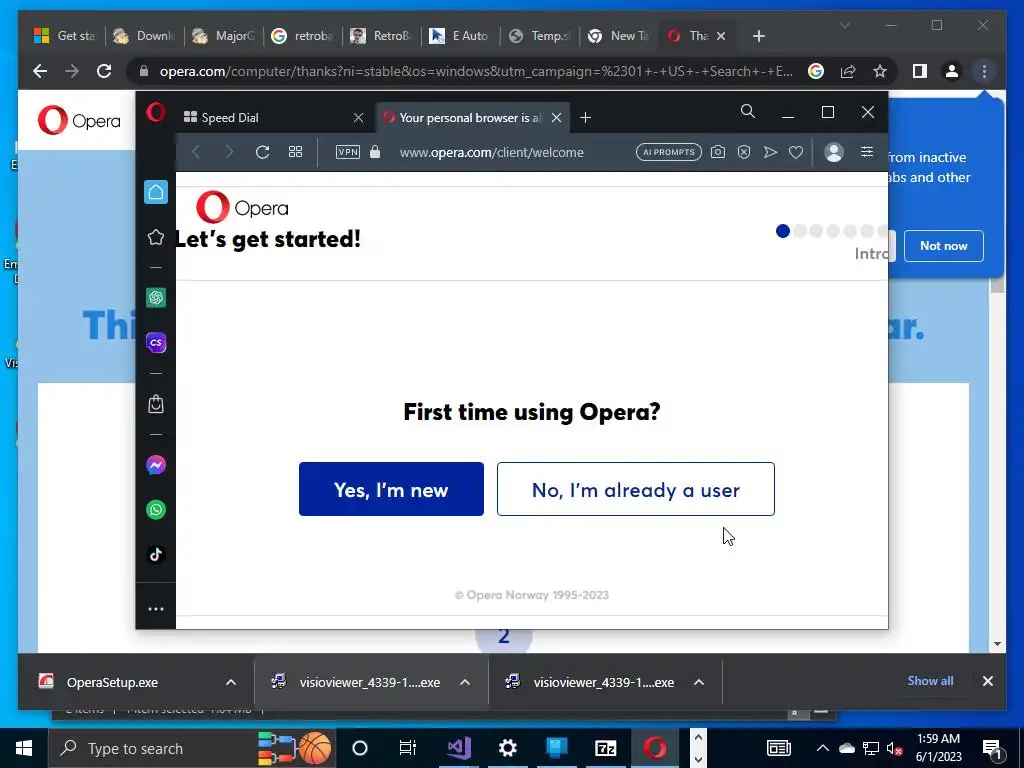Click the Opera menu O logo
The image size is (1024, 768).
155,112
